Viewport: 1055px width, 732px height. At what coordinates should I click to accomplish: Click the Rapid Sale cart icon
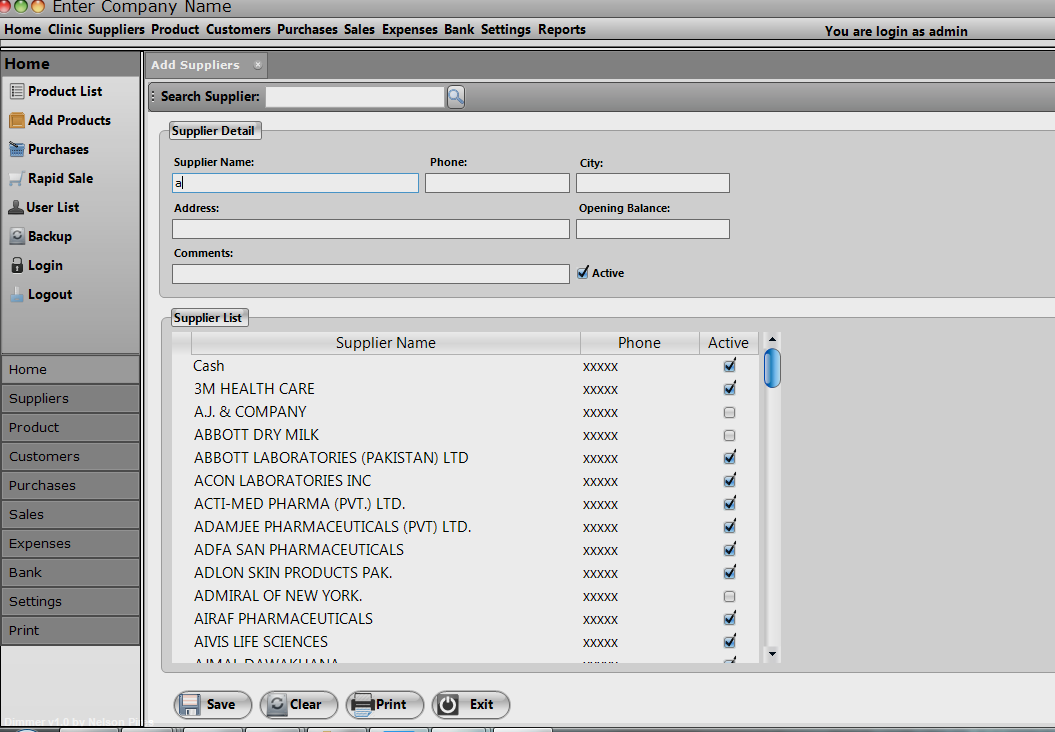[17, 178]
